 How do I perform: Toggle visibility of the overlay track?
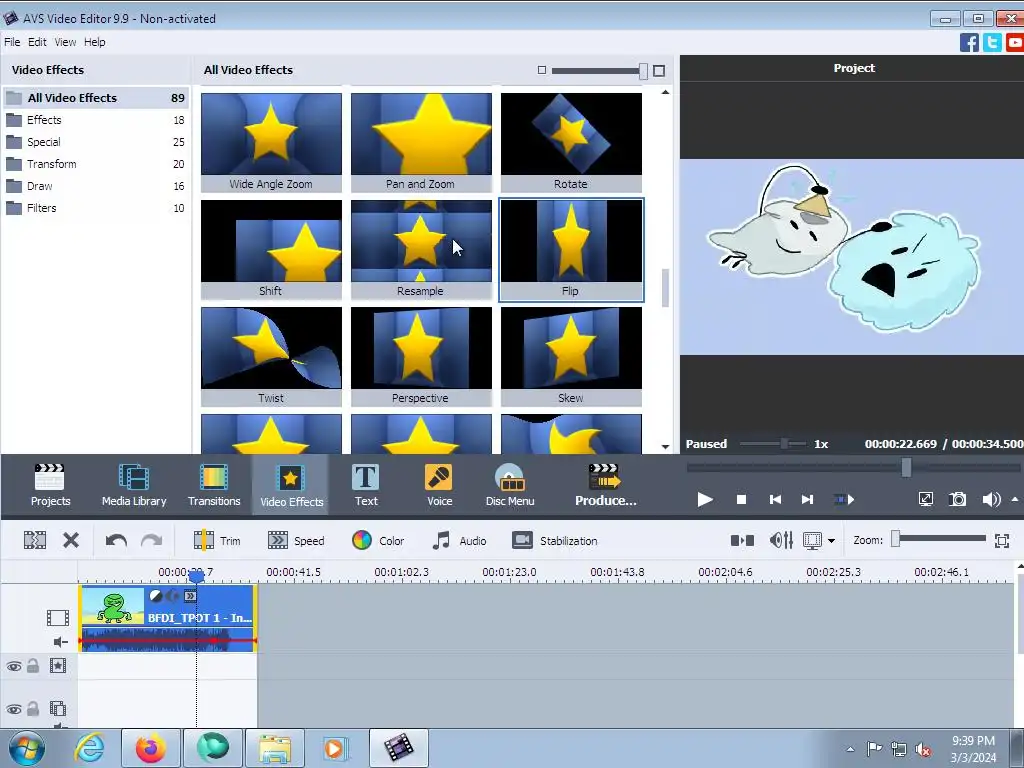pyautogui.click(x=14, y=709)
